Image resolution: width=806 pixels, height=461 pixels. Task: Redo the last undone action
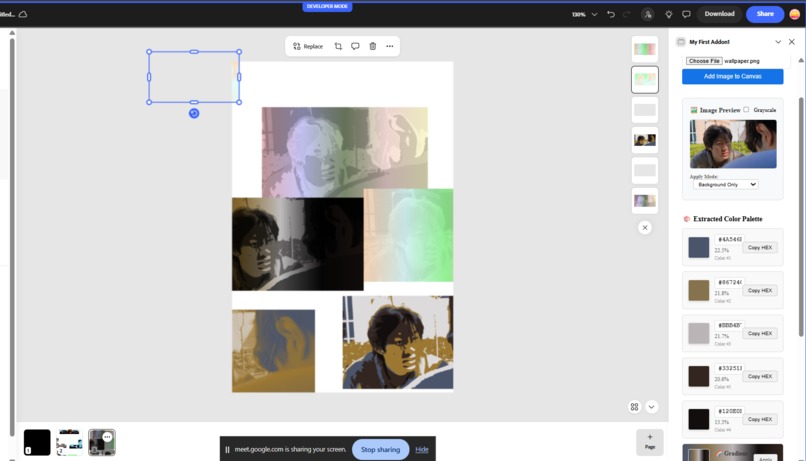626,14
